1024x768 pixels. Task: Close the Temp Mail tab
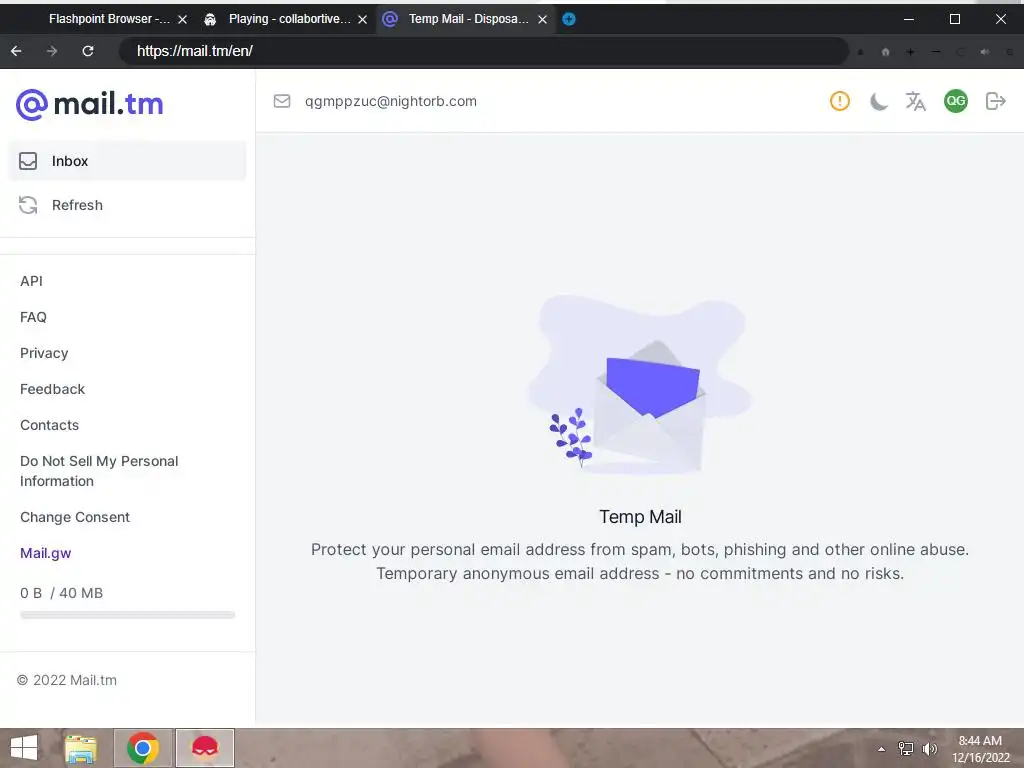(542, 20)
